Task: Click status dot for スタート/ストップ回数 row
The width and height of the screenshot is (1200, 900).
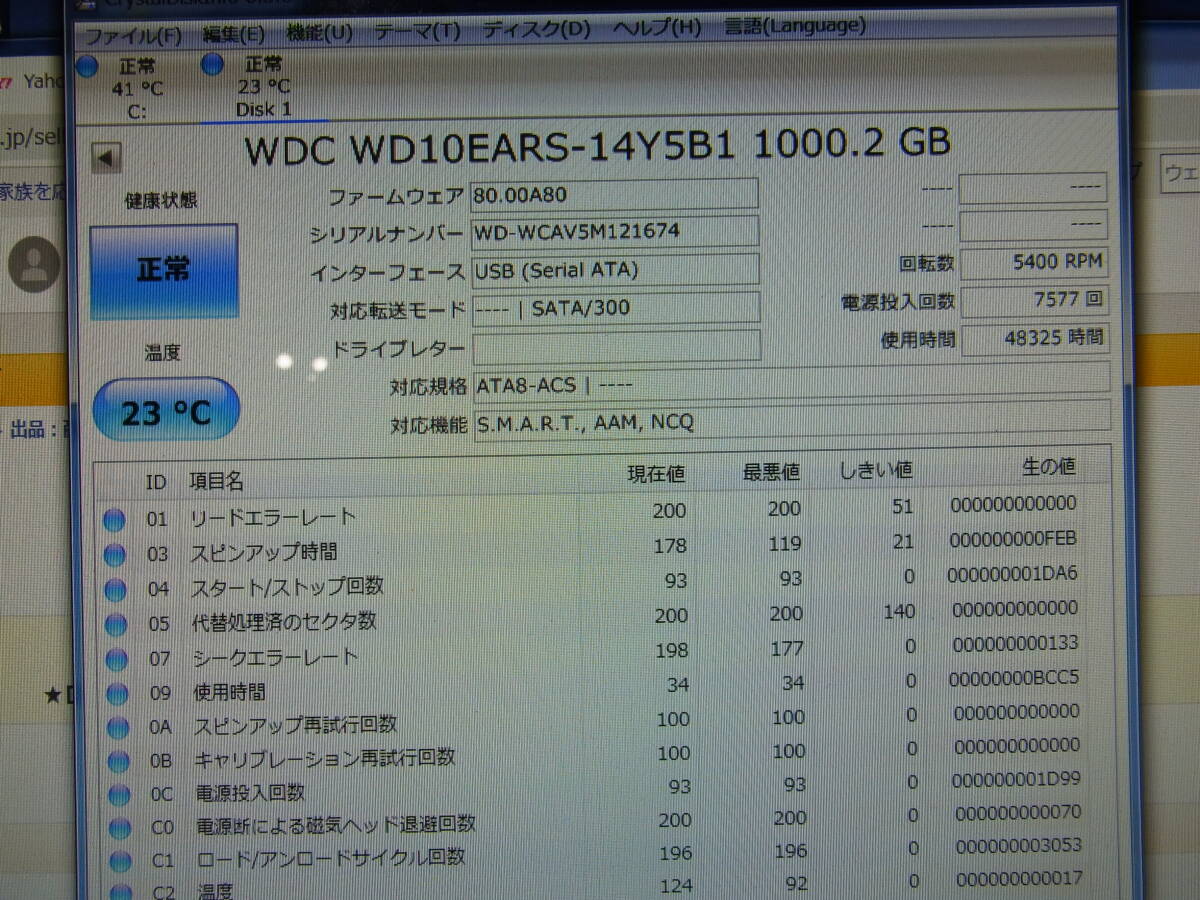Action: 115,589
